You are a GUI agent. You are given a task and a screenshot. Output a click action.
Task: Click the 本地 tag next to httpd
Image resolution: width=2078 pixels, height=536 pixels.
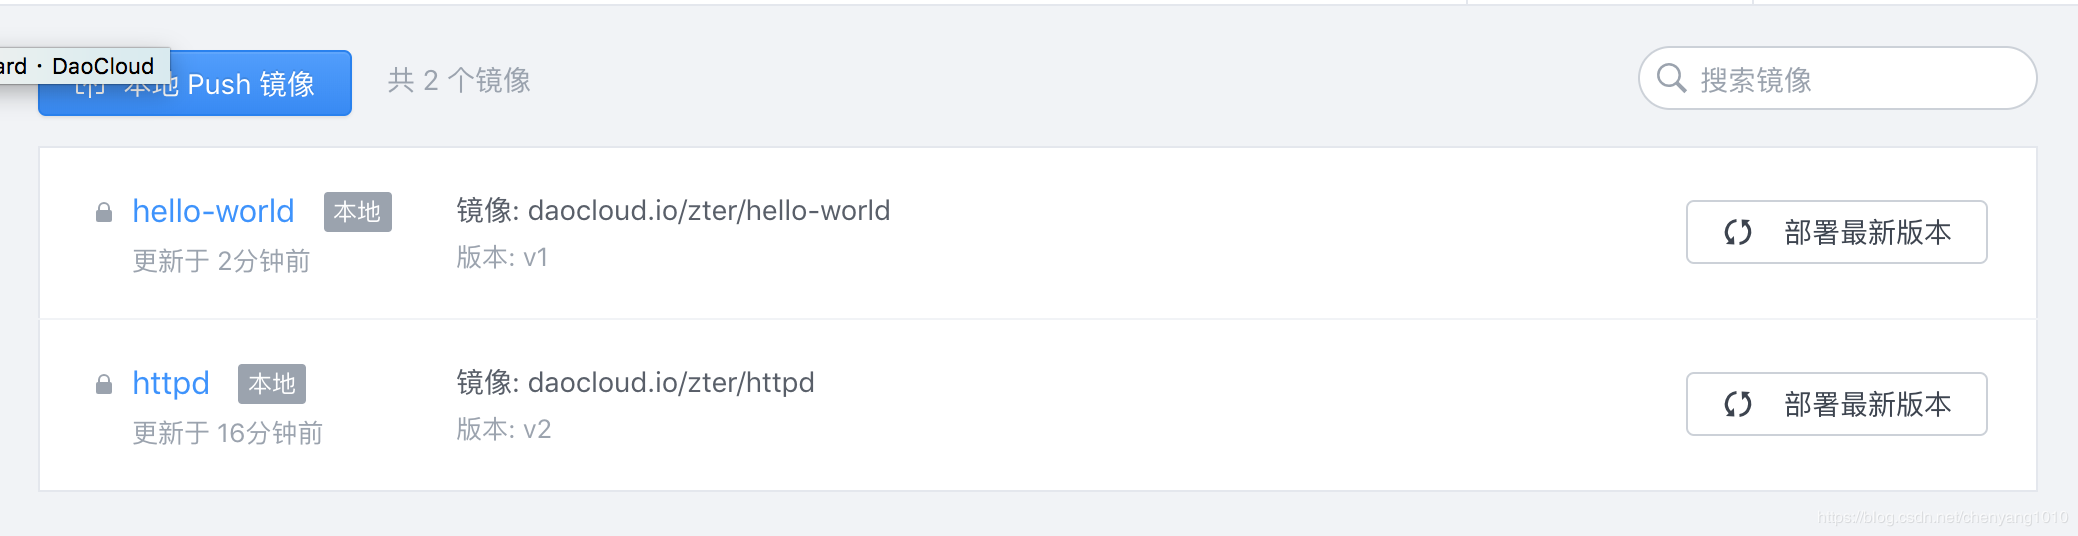point(272,384)
